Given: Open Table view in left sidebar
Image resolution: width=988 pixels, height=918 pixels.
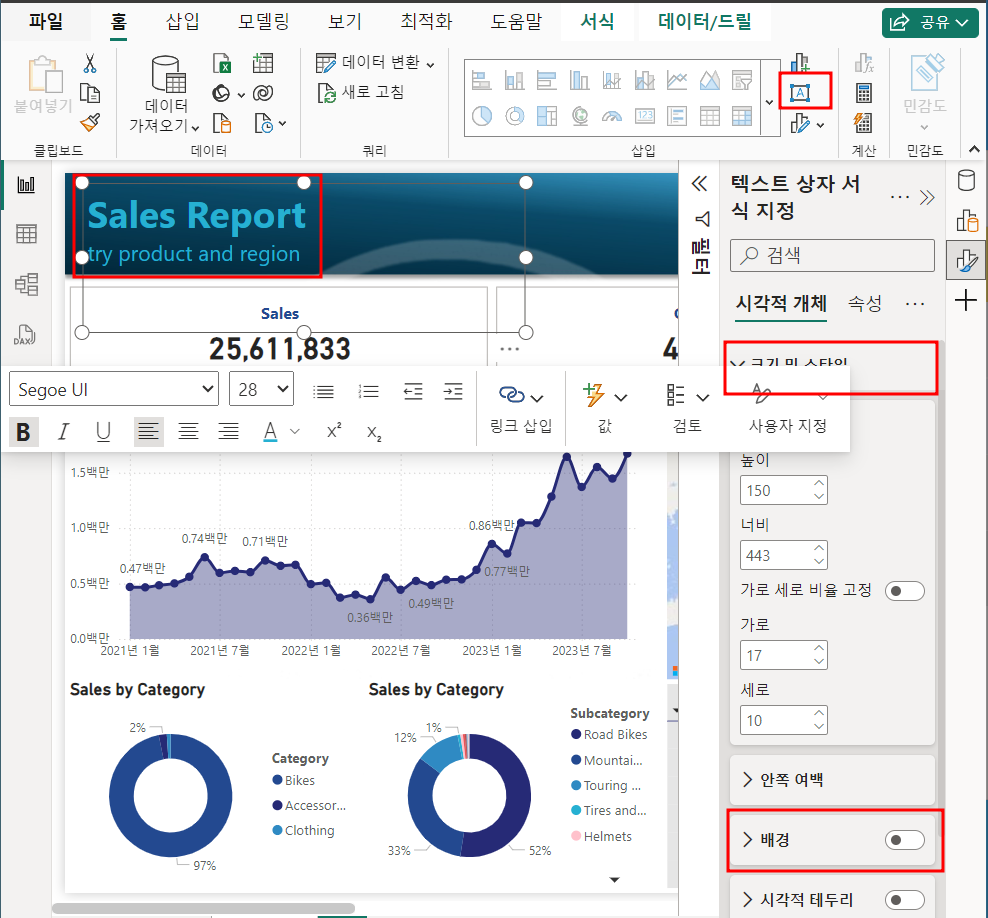Looking at the screenshot, I should coord(26,234).
